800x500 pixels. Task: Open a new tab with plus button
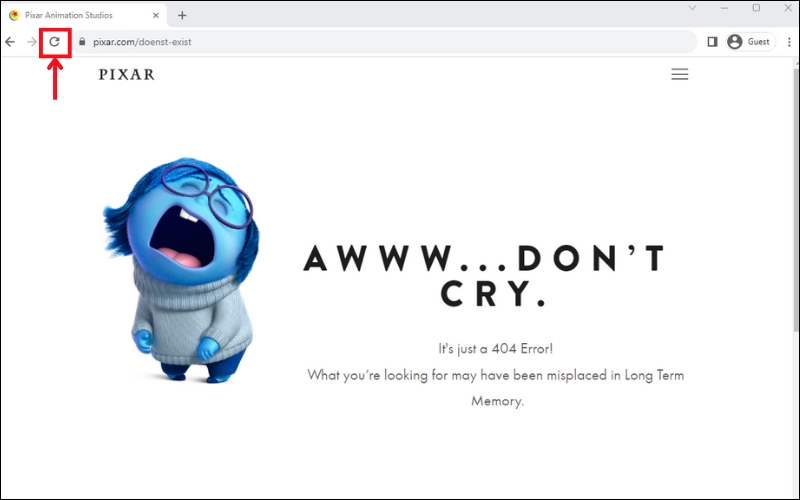point(182,15)
